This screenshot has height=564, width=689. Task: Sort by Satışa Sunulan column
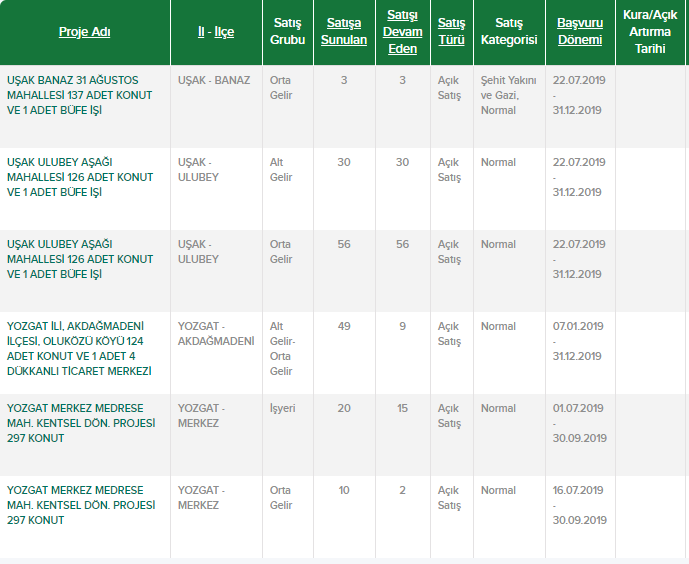click(343, 32)
